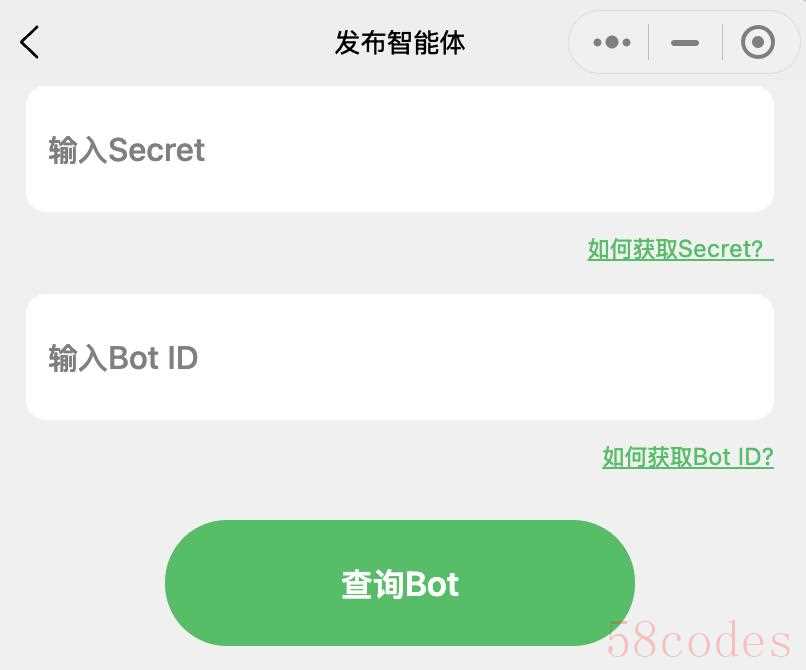806x670 pixels.
Task: Show more actions in the capsule menu
Action: [x=612, y=42]
